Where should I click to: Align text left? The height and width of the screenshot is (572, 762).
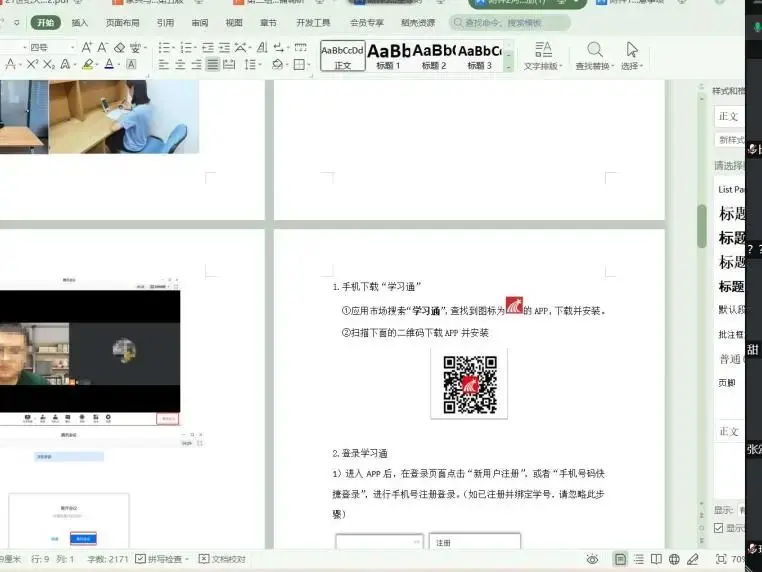[164, 64]
